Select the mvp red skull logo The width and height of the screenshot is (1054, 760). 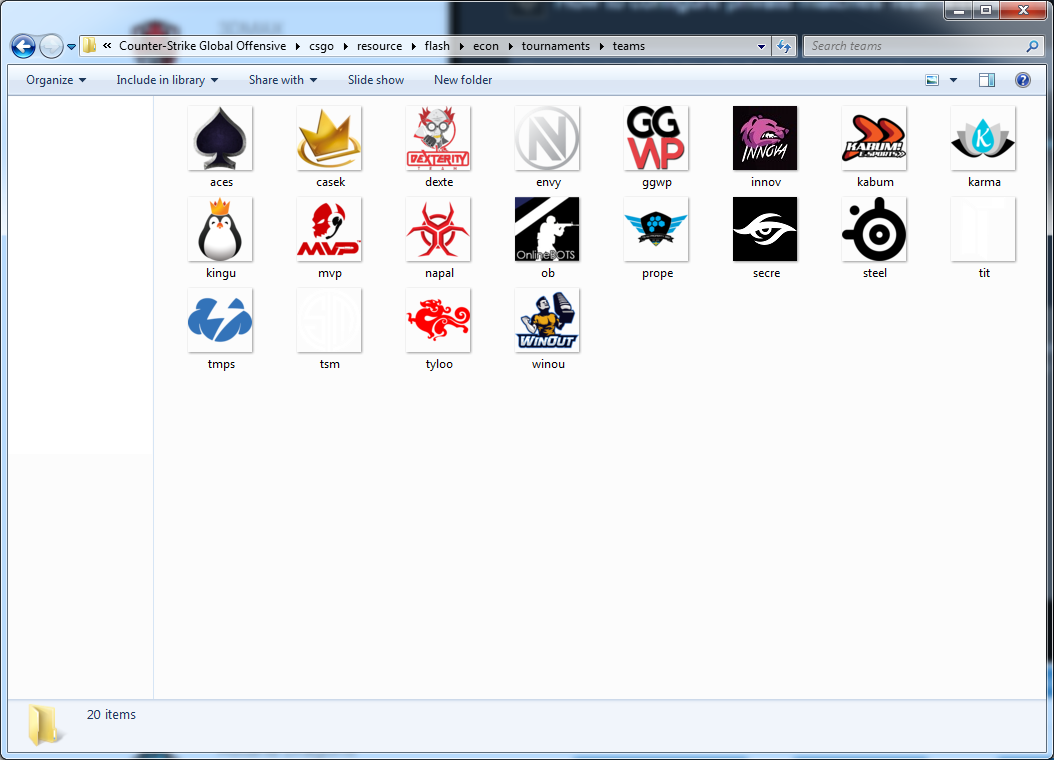[329, 229]
